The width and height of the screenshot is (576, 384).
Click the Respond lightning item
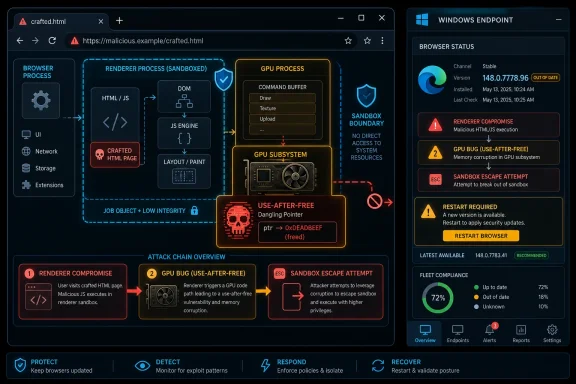[301, 366]
